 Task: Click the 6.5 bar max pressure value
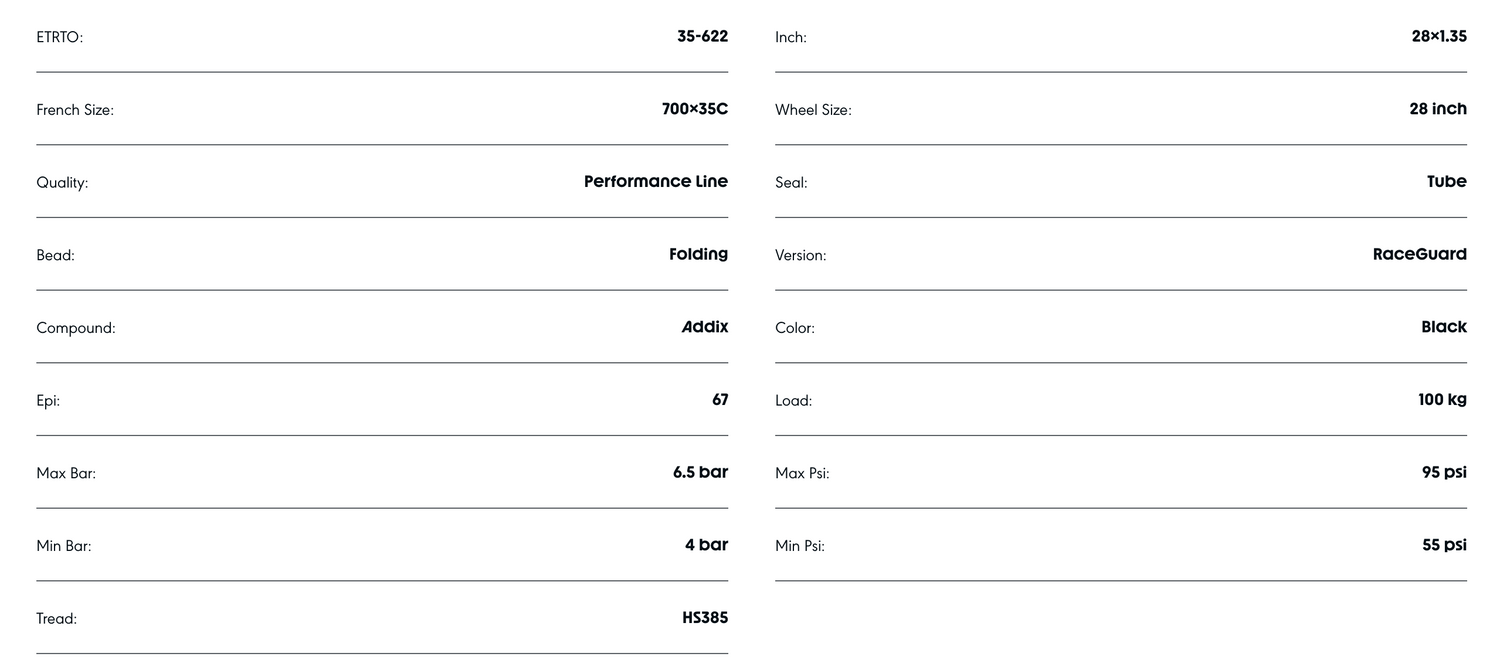pos(700,472)
